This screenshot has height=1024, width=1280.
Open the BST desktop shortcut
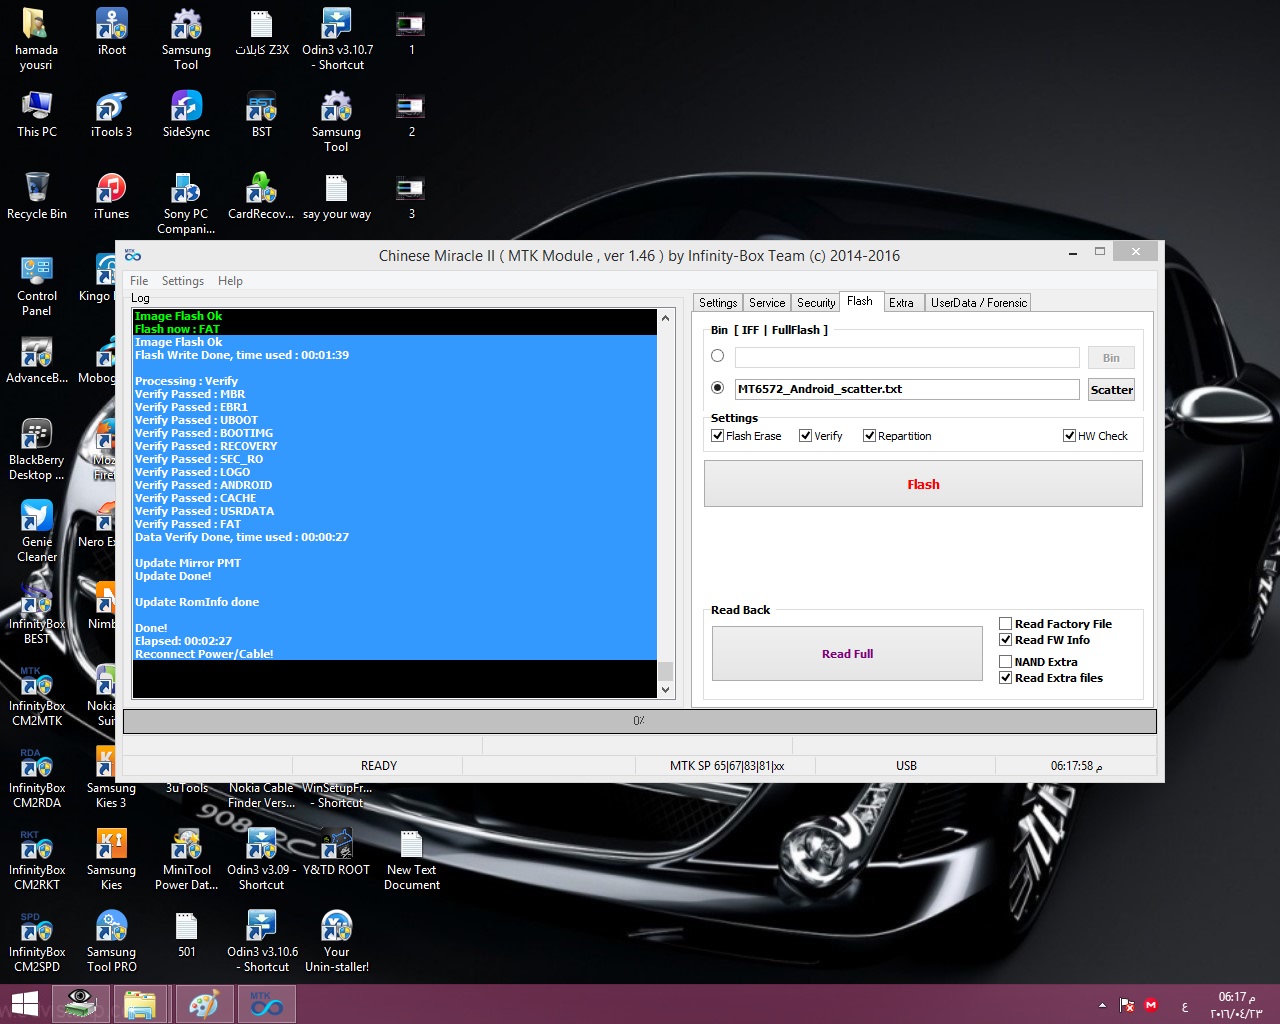[261, 114]
